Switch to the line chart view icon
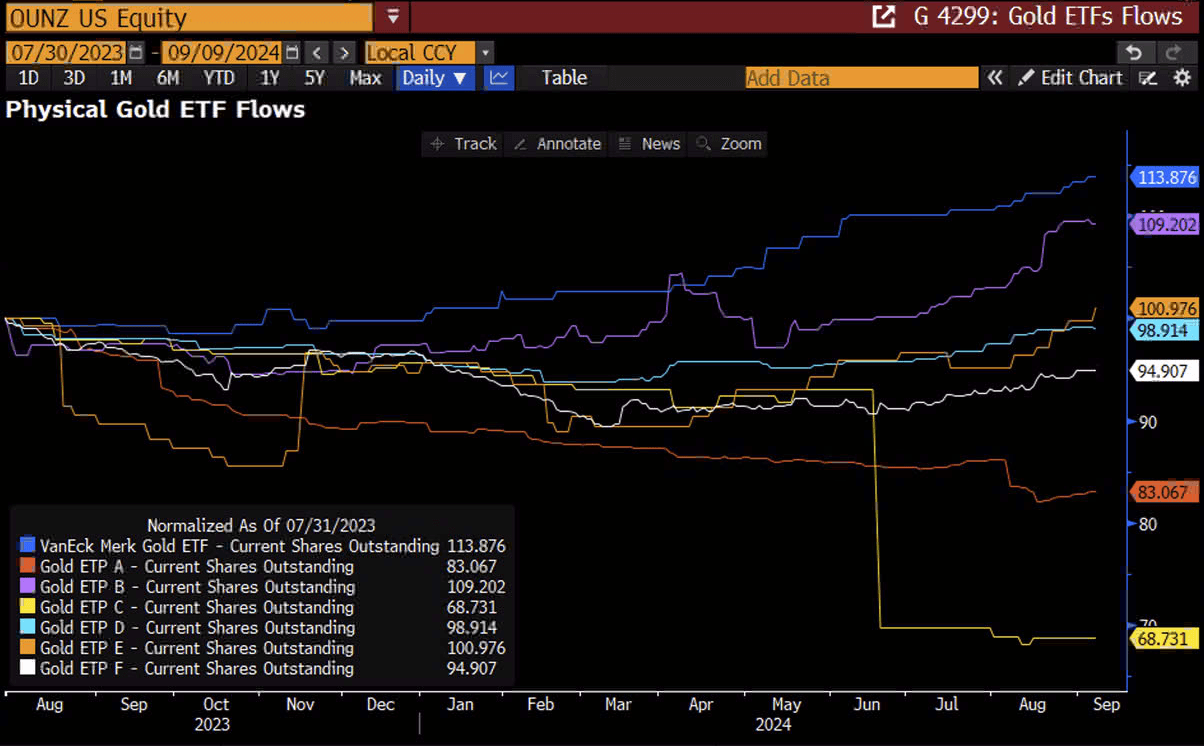1204x746 pixels. click(499, 78)
